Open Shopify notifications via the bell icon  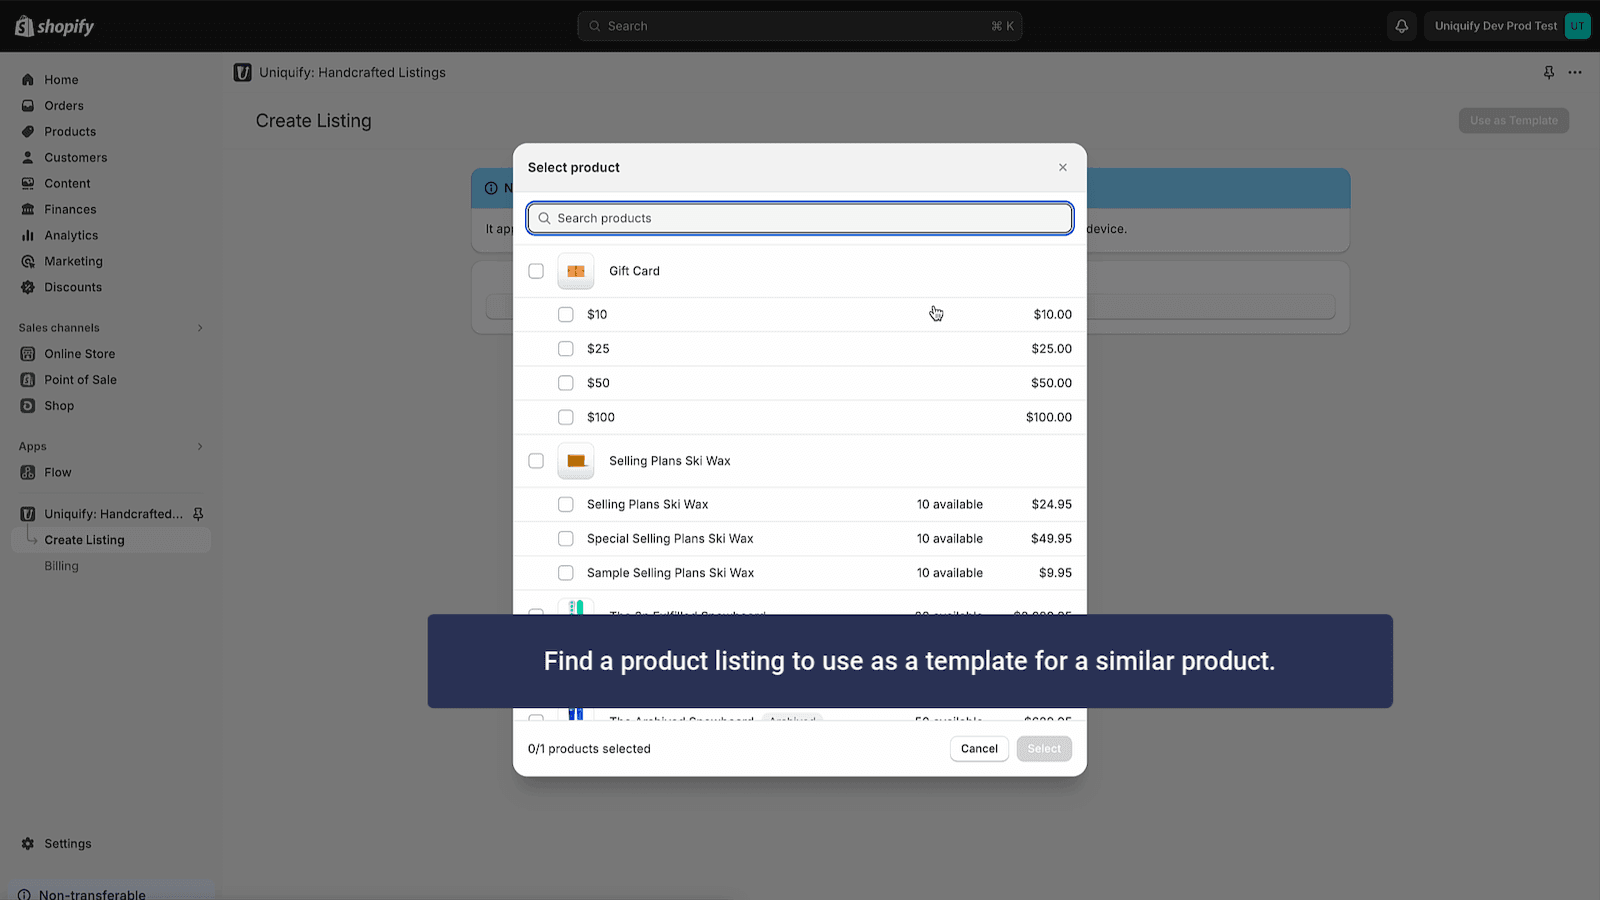(1401, 26)
